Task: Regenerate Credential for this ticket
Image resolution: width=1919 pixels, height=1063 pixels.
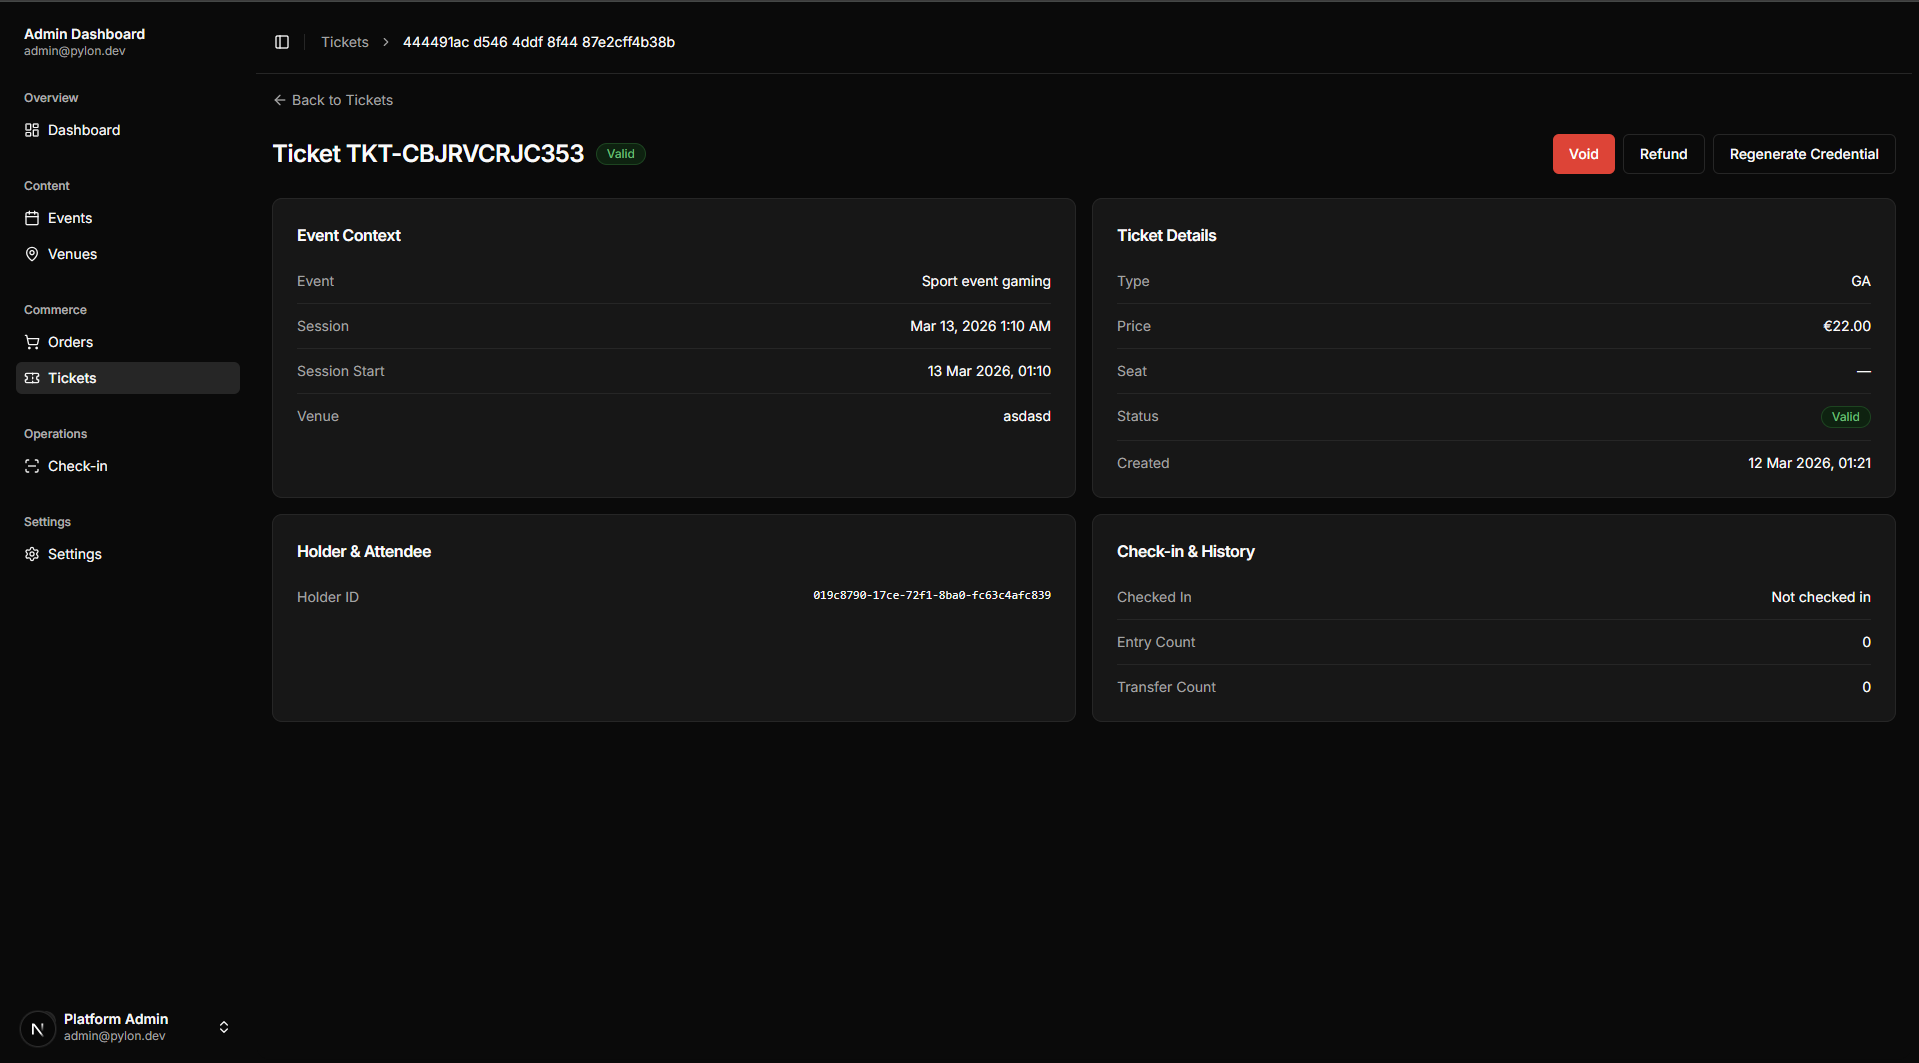Action: point(1803,154)
